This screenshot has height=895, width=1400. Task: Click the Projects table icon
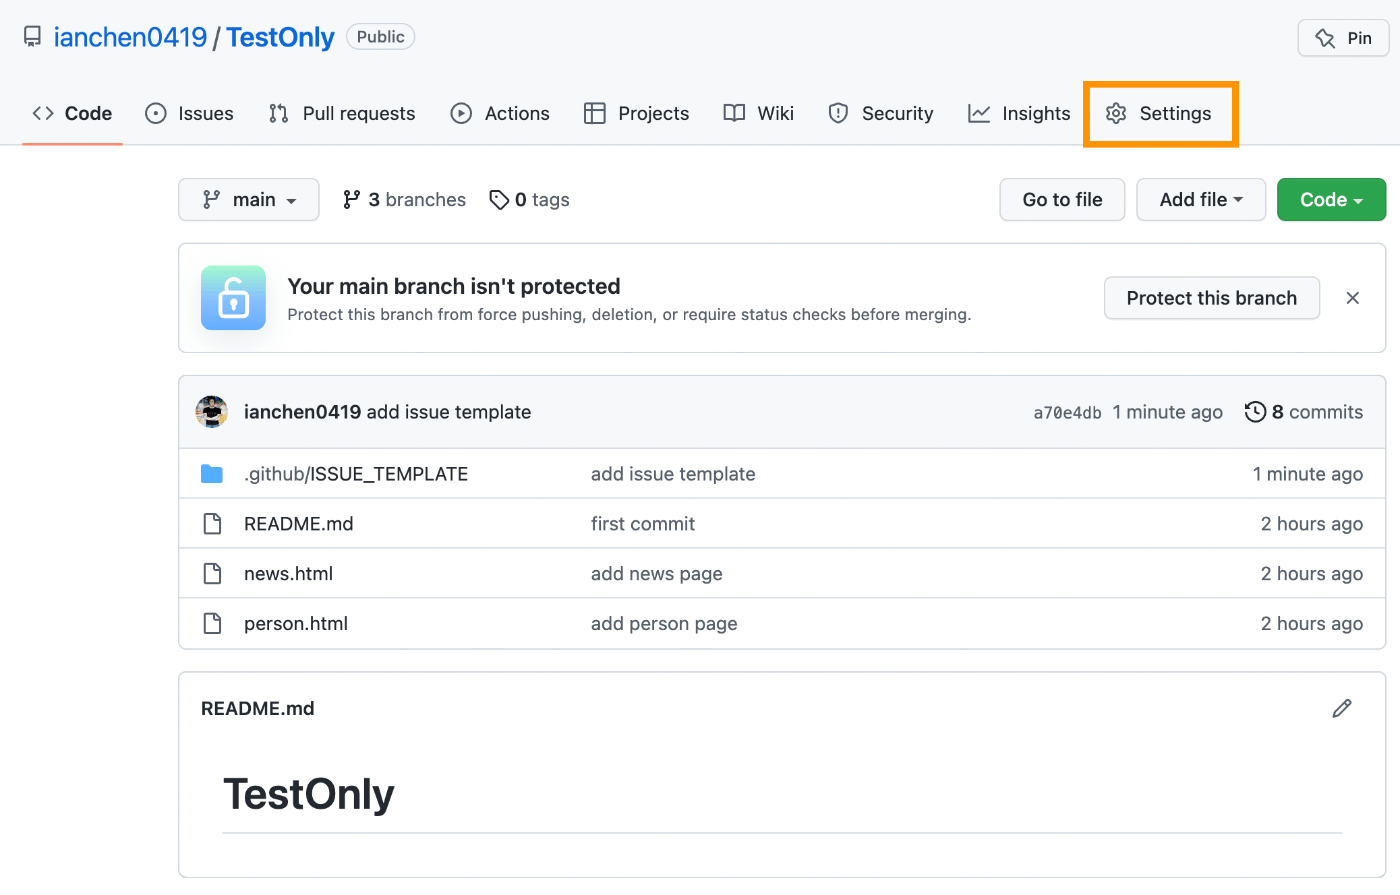595,113
